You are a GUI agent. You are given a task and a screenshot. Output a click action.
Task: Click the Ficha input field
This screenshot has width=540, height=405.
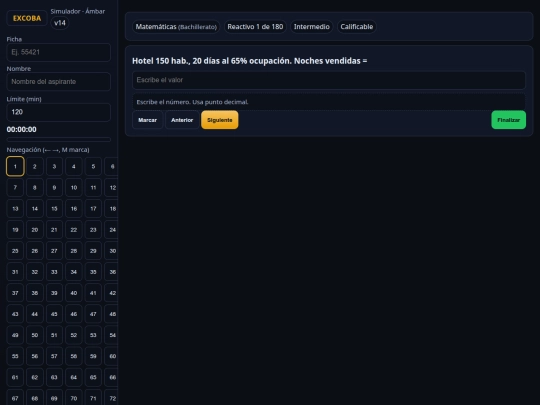pyautogui.click(x=59, y=52)
